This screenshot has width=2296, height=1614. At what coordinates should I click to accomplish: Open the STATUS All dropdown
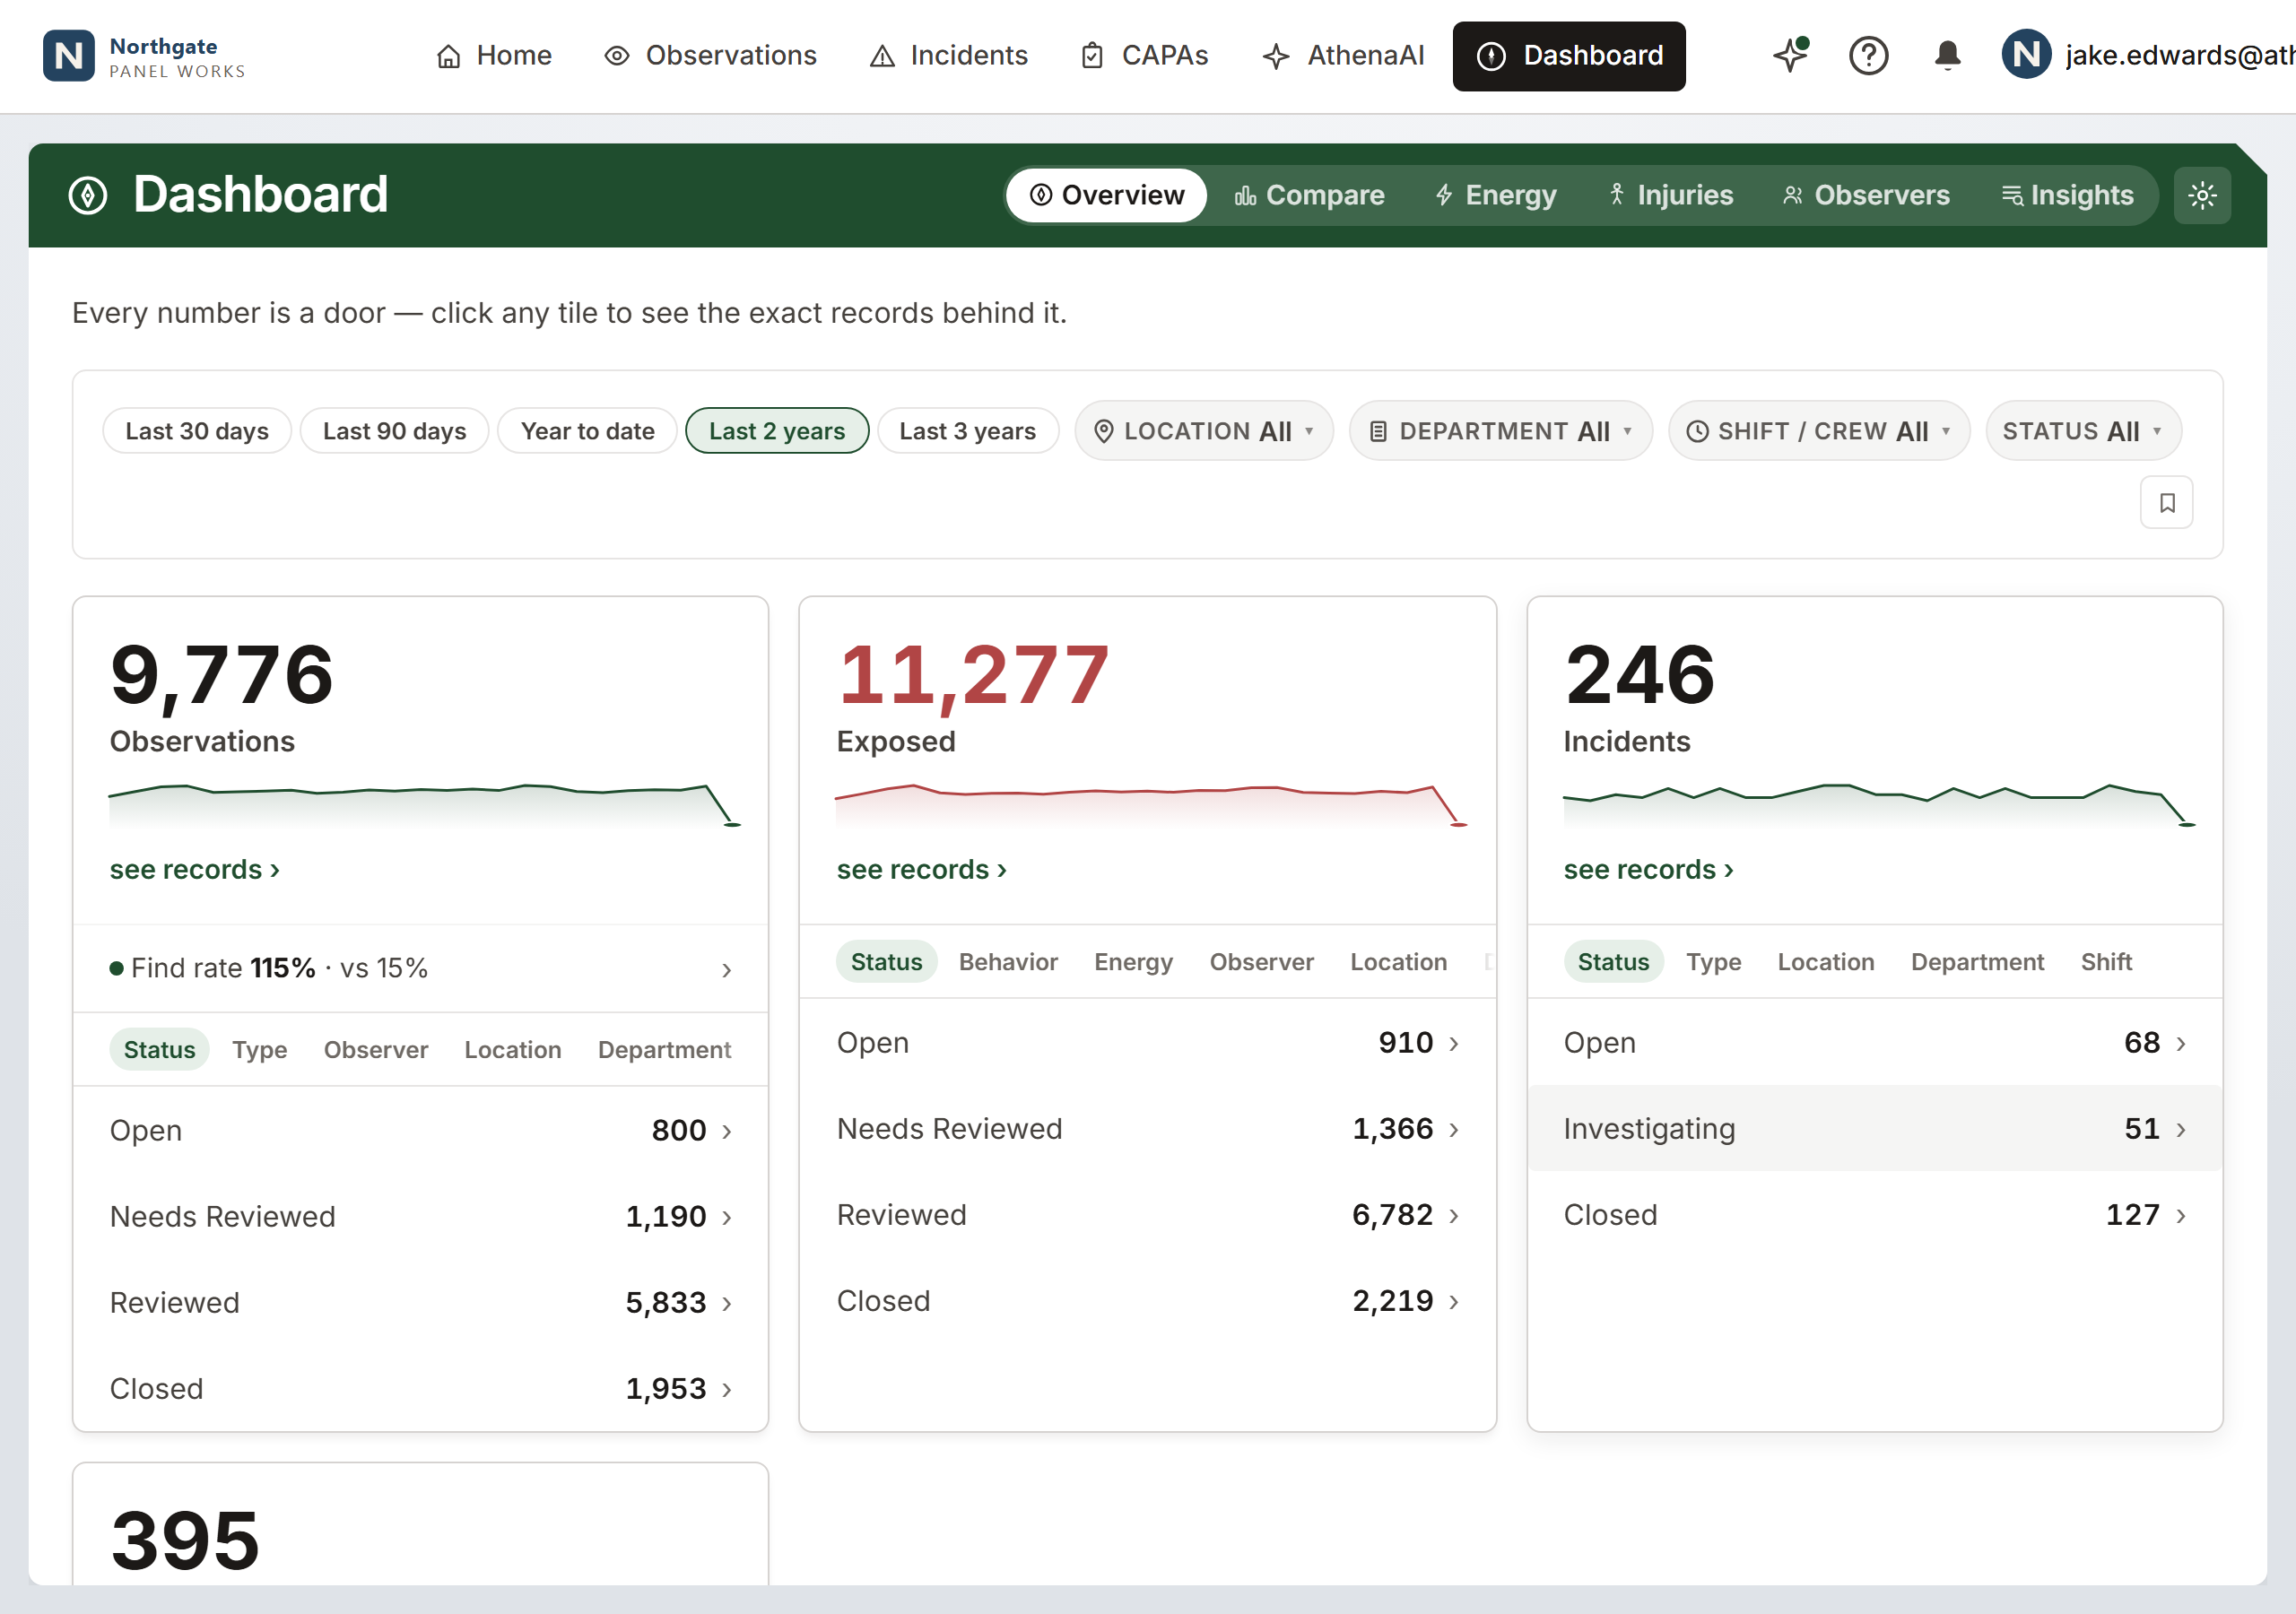pyautogui.click(x=2083, y=431)
